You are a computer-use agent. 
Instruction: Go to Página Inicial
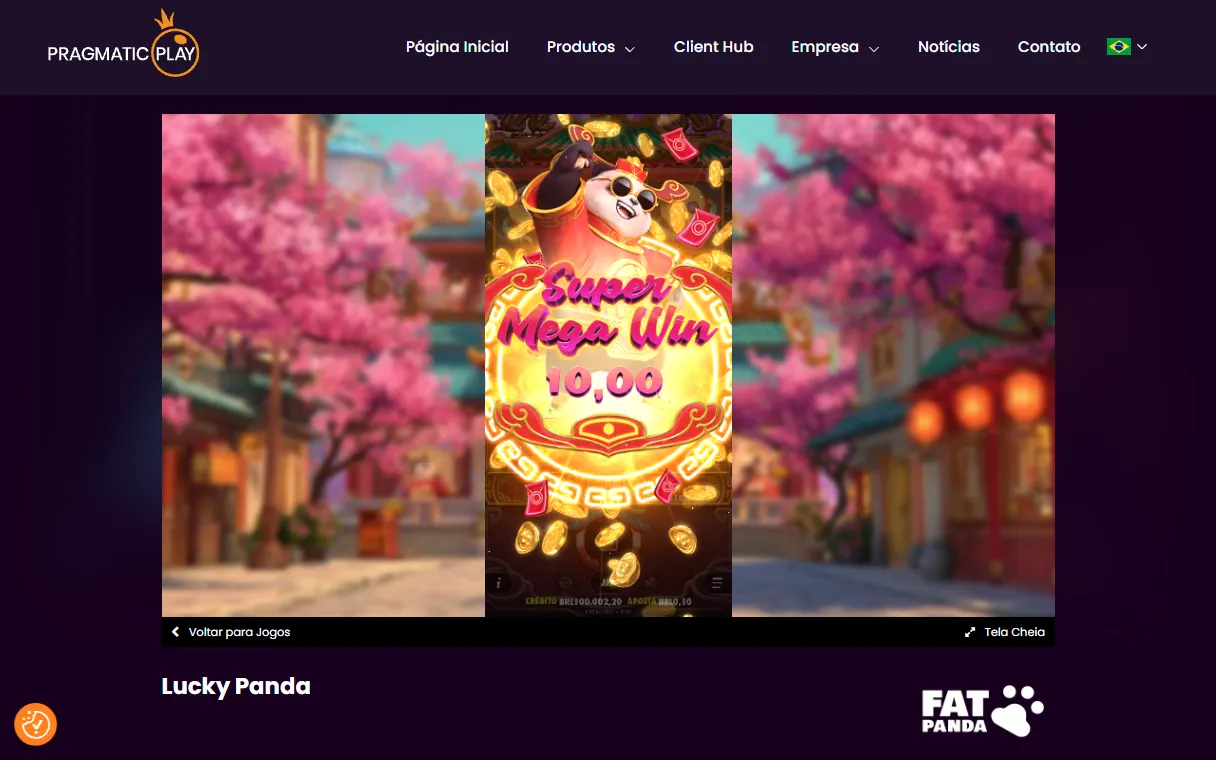(457, 47)
